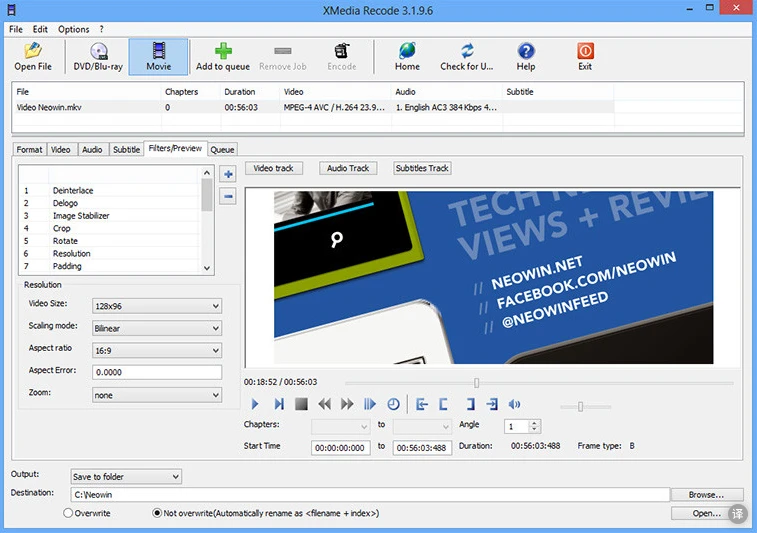
Task: Remove a filter with the minus button
Action: point(228,196)
